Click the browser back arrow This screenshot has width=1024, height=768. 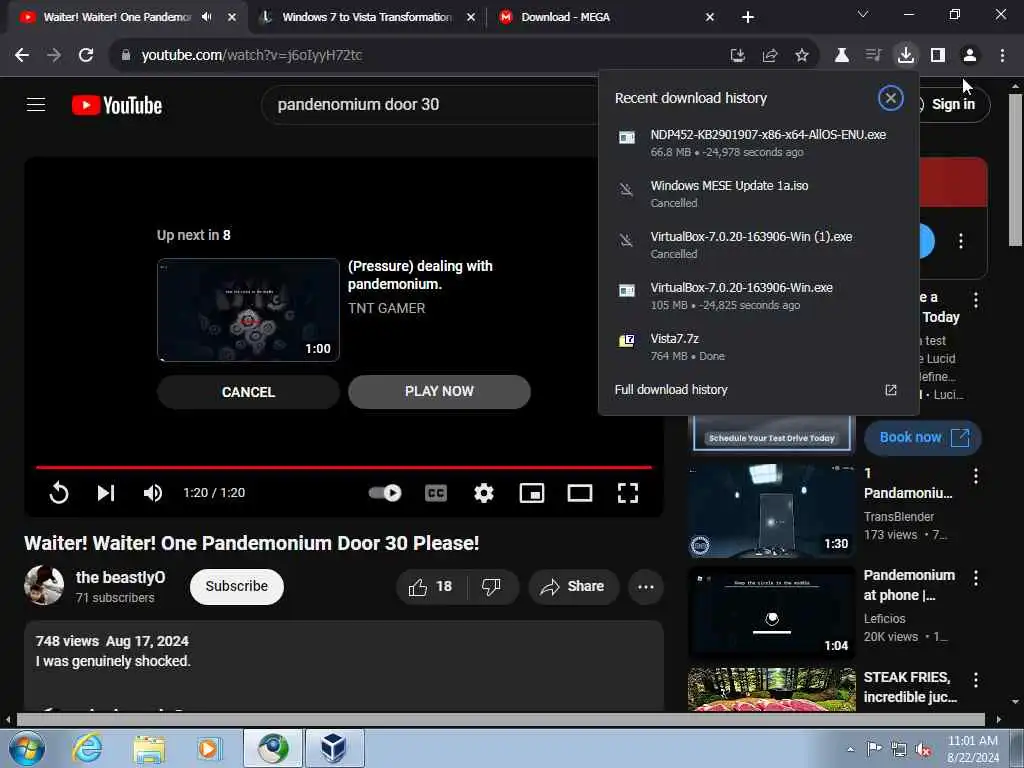tap(22, 56)
